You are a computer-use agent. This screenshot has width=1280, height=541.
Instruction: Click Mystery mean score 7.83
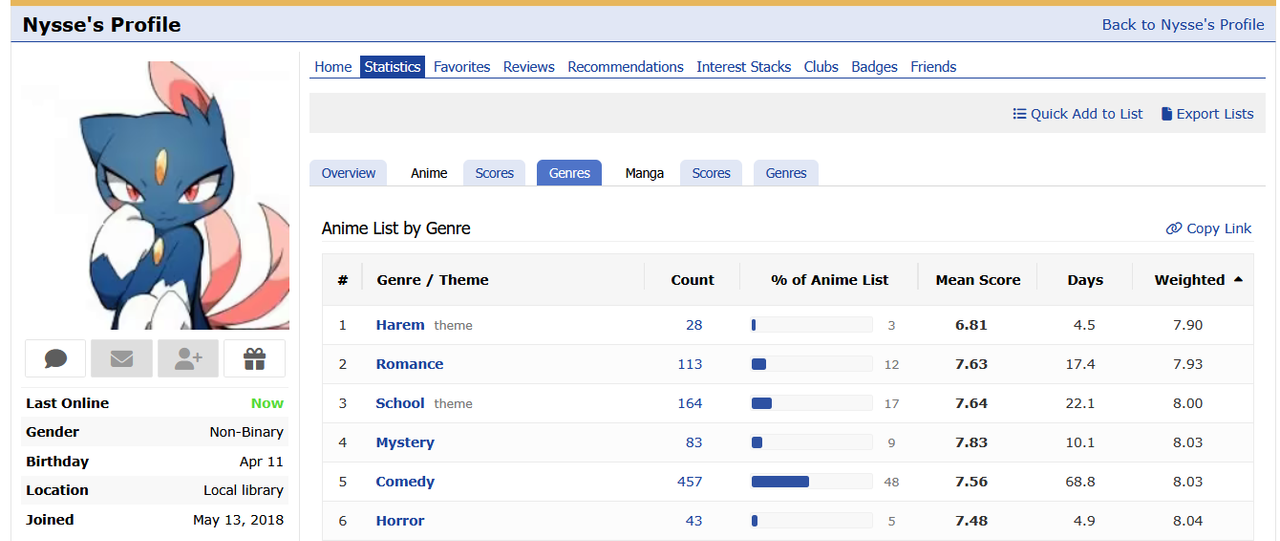click(971, 442)
